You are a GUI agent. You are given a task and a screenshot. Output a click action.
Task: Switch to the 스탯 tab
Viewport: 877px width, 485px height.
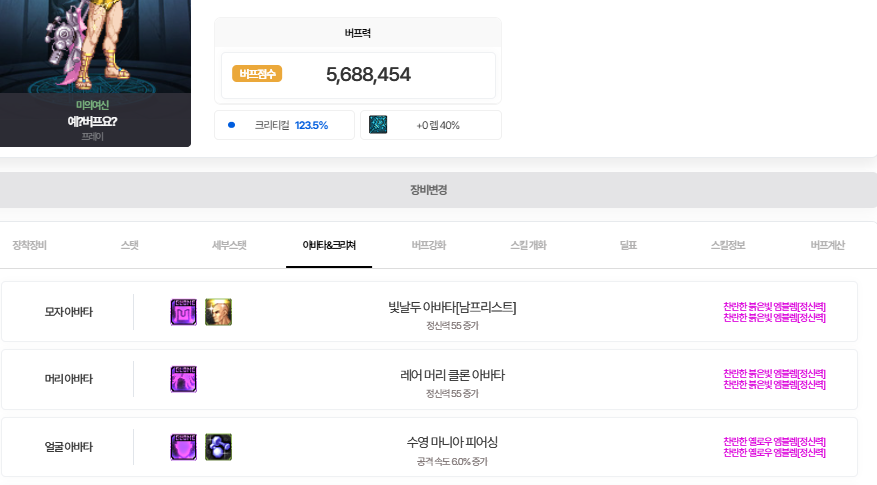(x=130, y=245)
